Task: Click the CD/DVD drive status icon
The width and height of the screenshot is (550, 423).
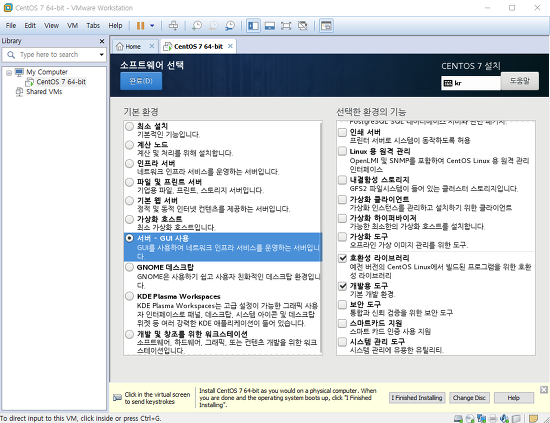Action: 470,418
